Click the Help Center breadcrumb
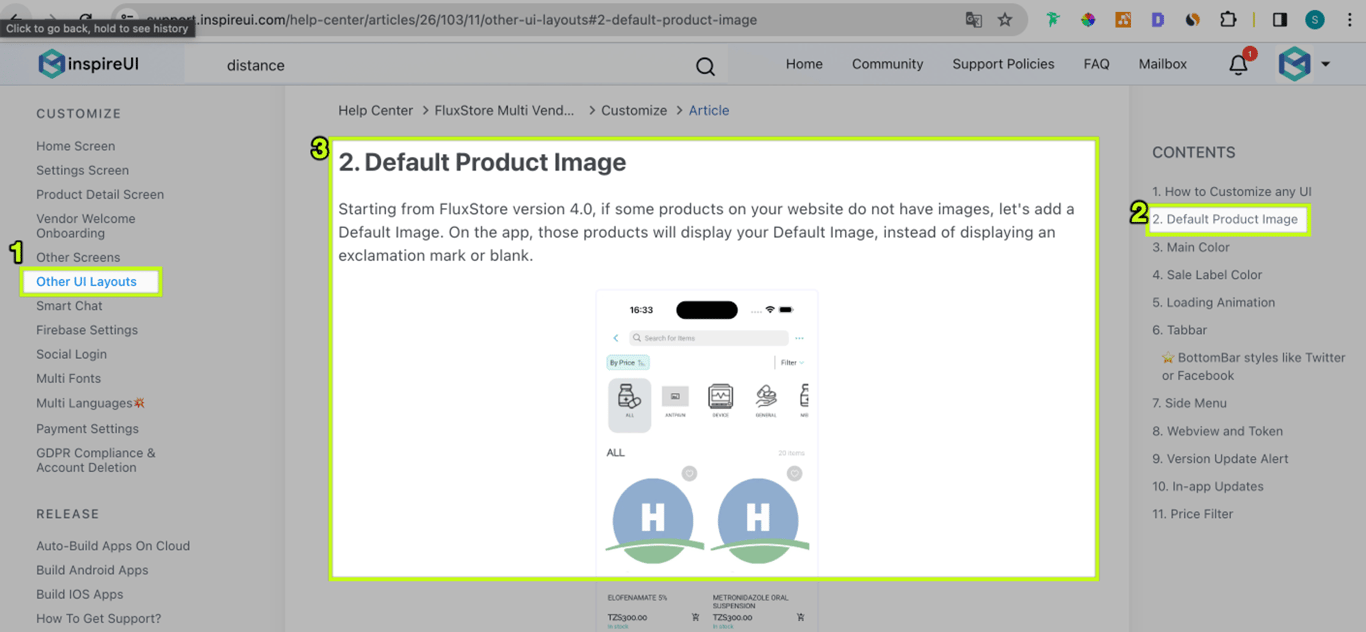Viewport: 1366px width, 632px height. pos(375,111)
